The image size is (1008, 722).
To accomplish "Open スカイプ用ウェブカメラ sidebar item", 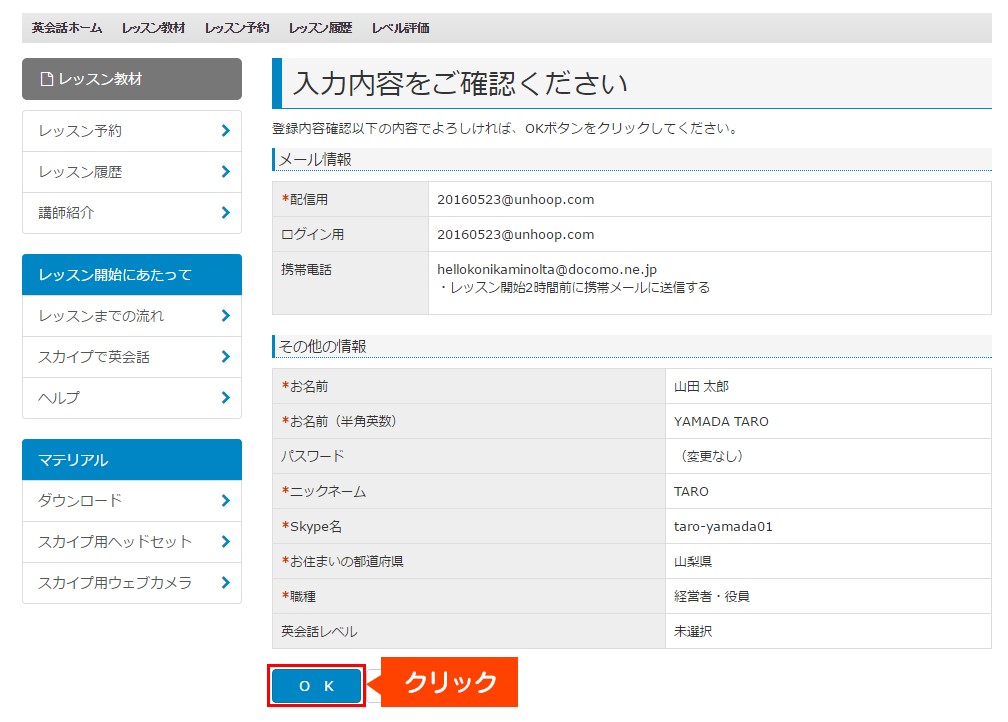I will (x=132, y=583).
